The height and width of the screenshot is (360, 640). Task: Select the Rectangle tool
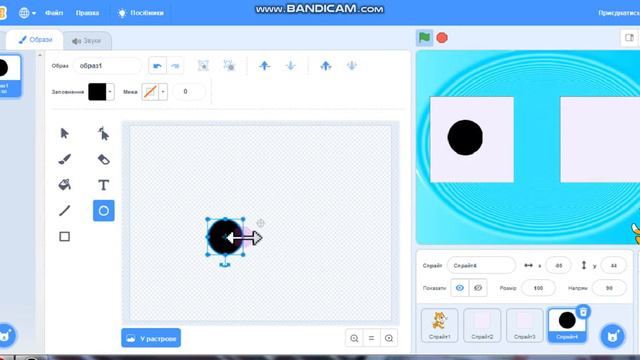[x=64, y=237]
